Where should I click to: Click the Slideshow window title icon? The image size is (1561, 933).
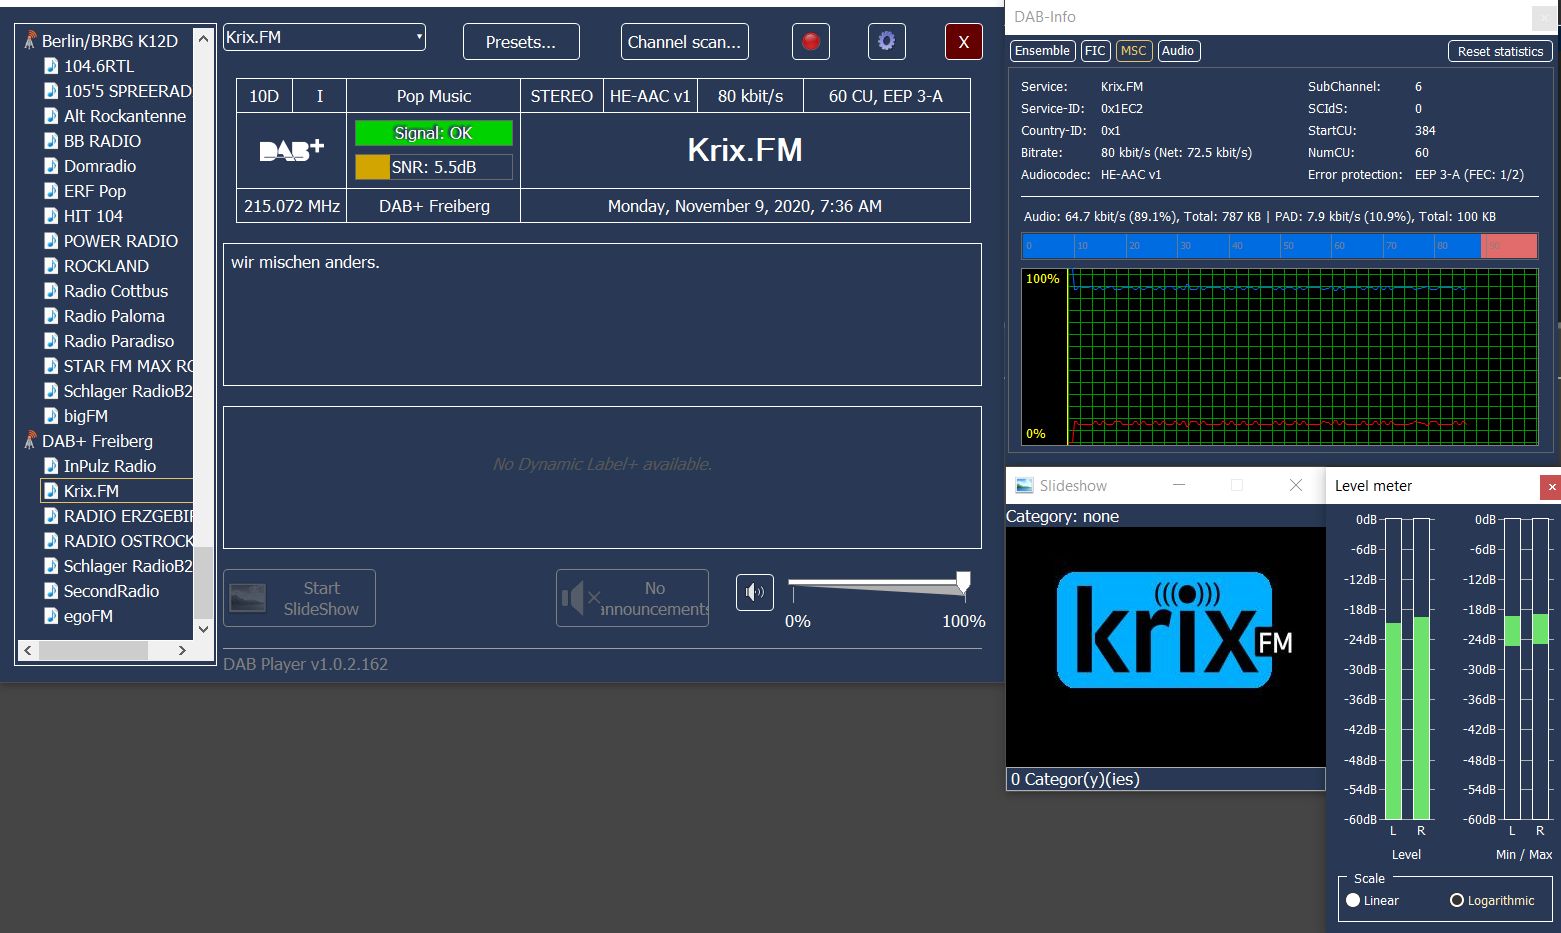[1024, 486]
